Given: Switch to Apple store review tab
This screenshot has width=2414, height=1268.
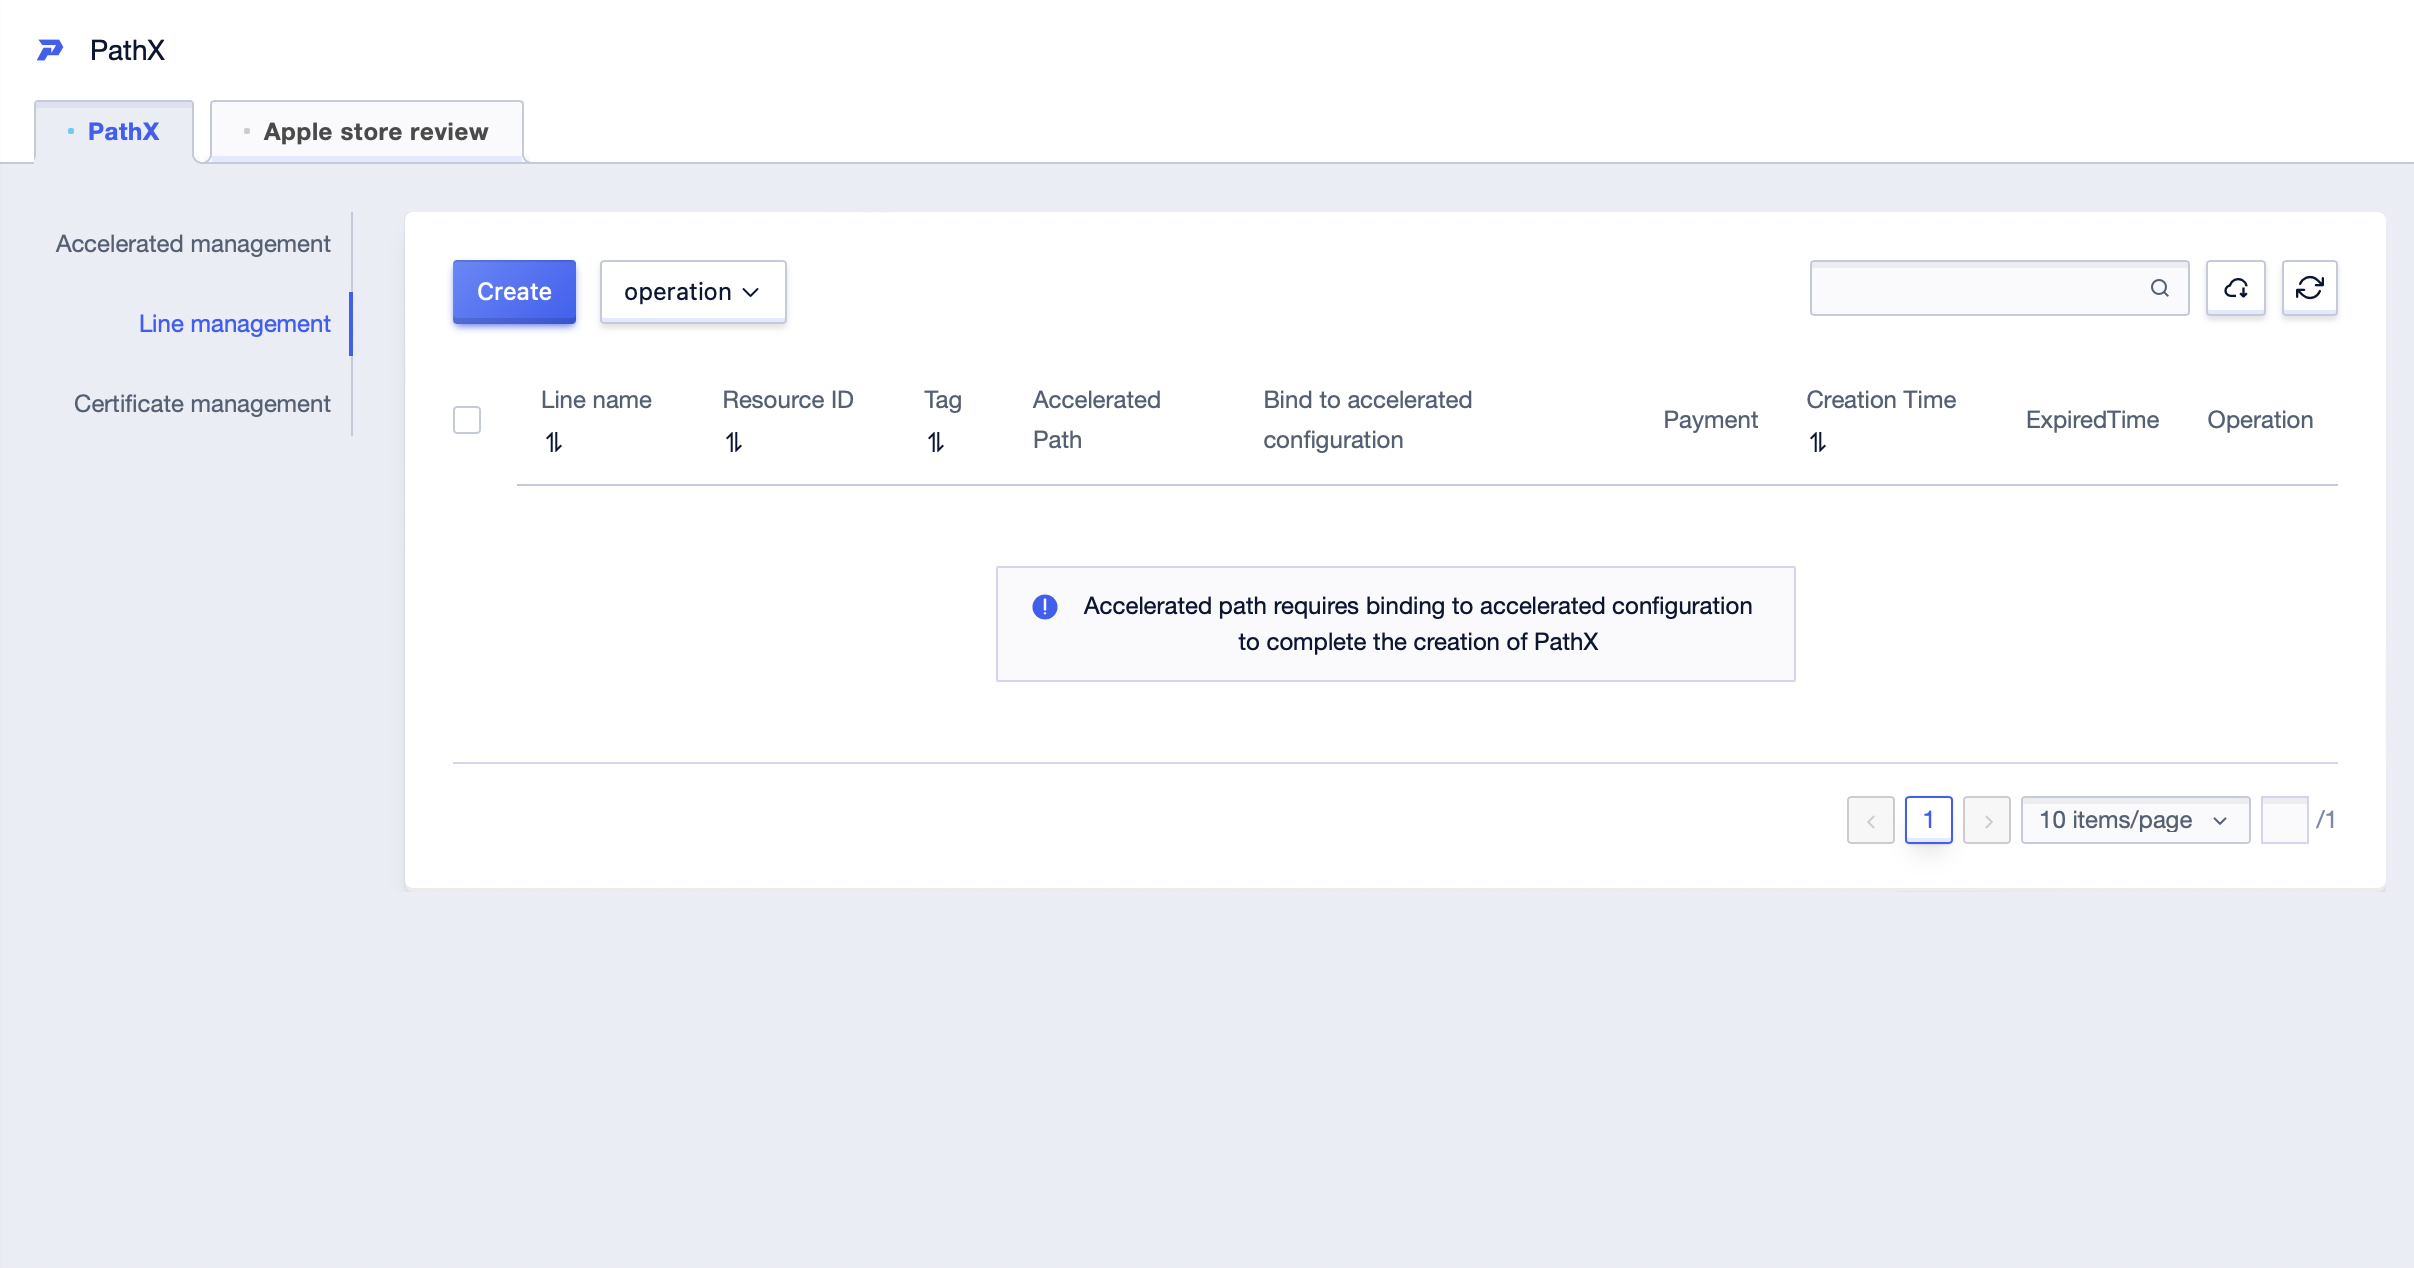Looking at the screenshot, I should click(367, 132).
